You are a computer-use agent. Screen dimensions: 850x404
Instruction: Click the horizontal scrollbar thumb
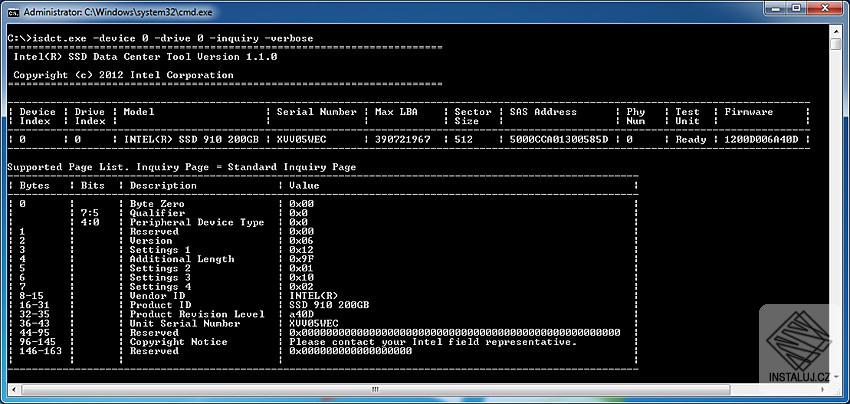coord(375,389)
